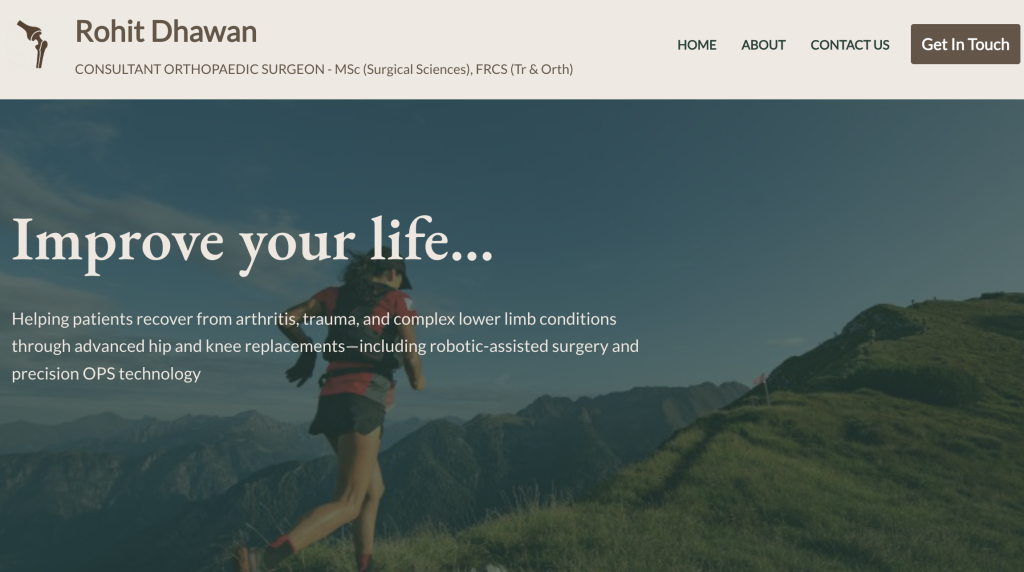Open CONTACT US in the navigation

(x=850, y=45)
